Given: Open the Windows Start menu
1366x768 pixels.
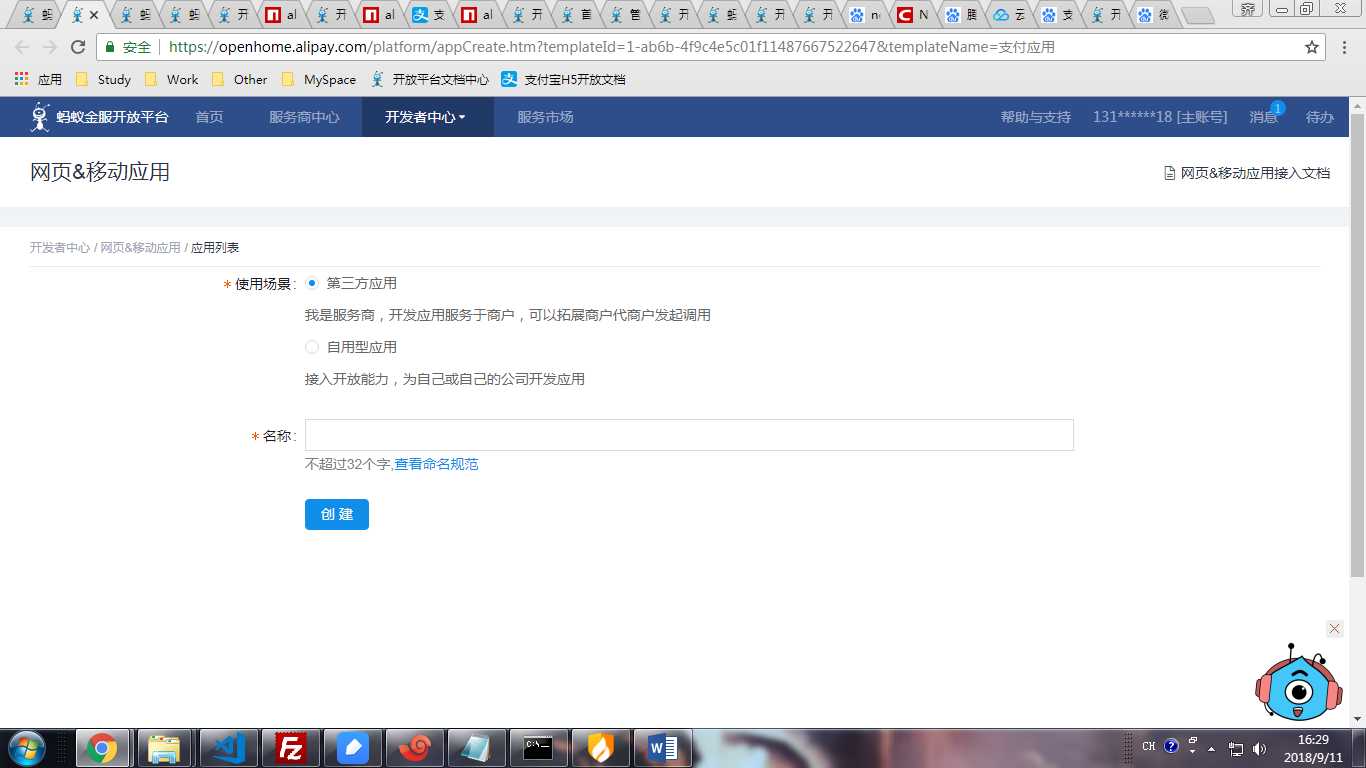Looking at the screenshot, I should 25,748.
